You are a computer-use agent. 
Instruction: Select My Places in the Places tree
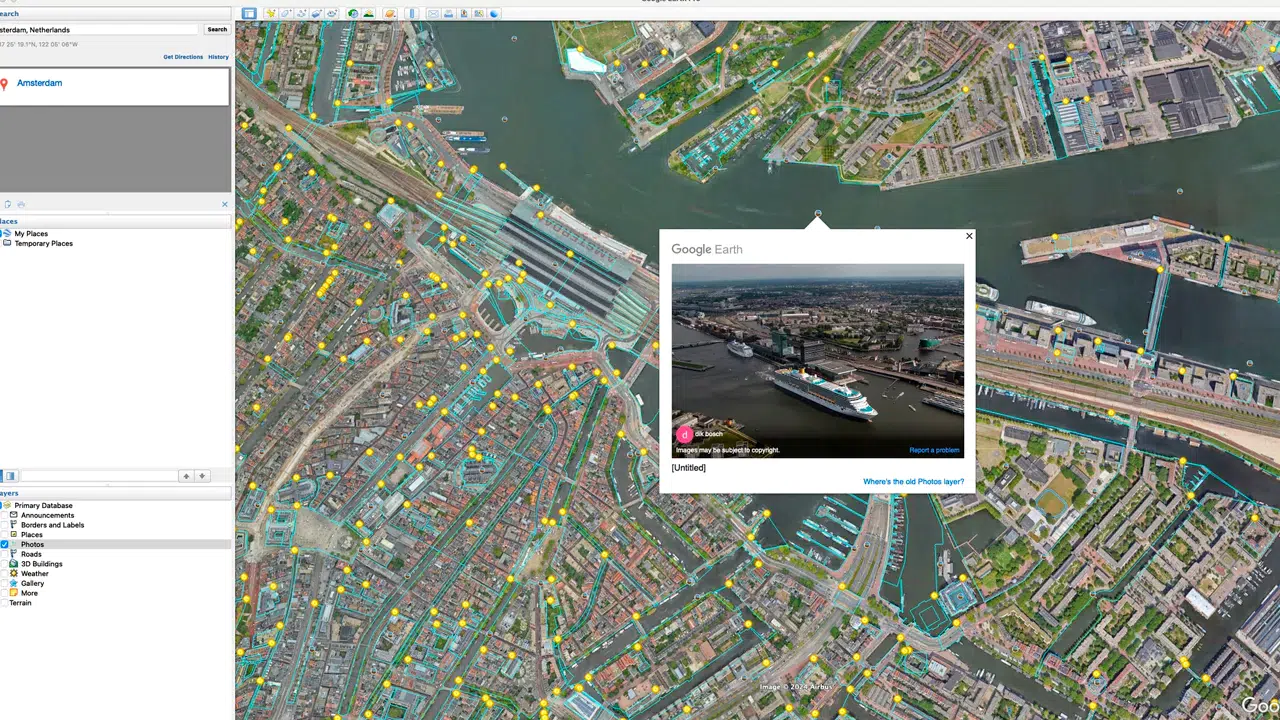pyautogui.click(x=31, y=234)
